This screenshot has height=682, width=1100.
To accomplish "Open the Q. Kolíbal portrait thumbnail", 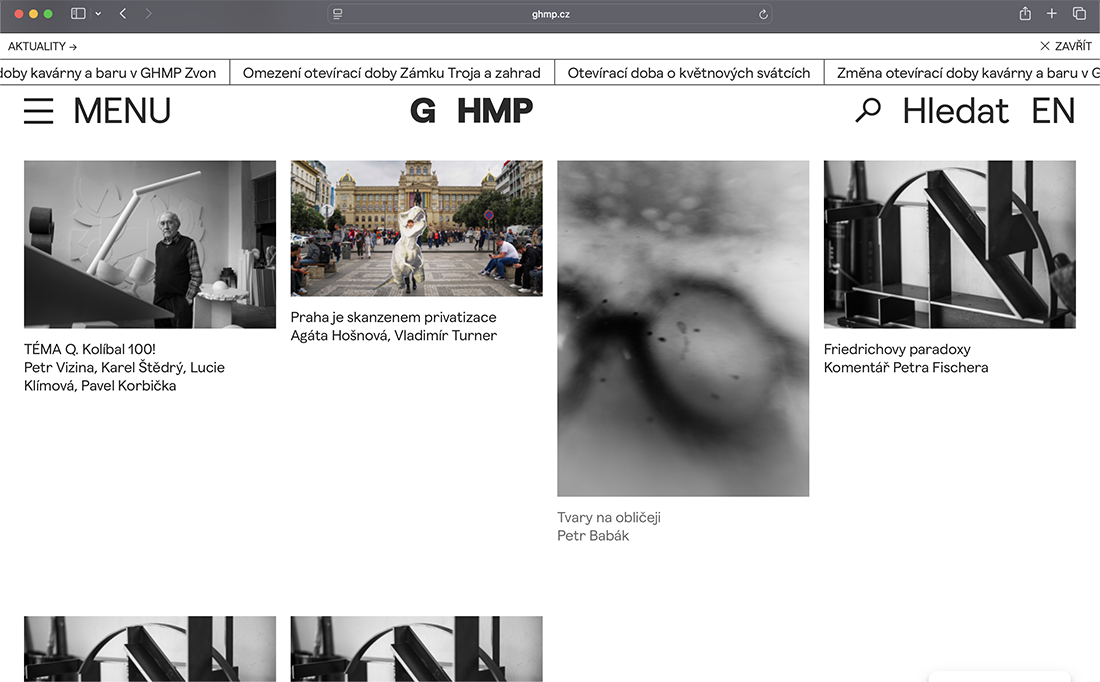I will (x=150, y=244).
